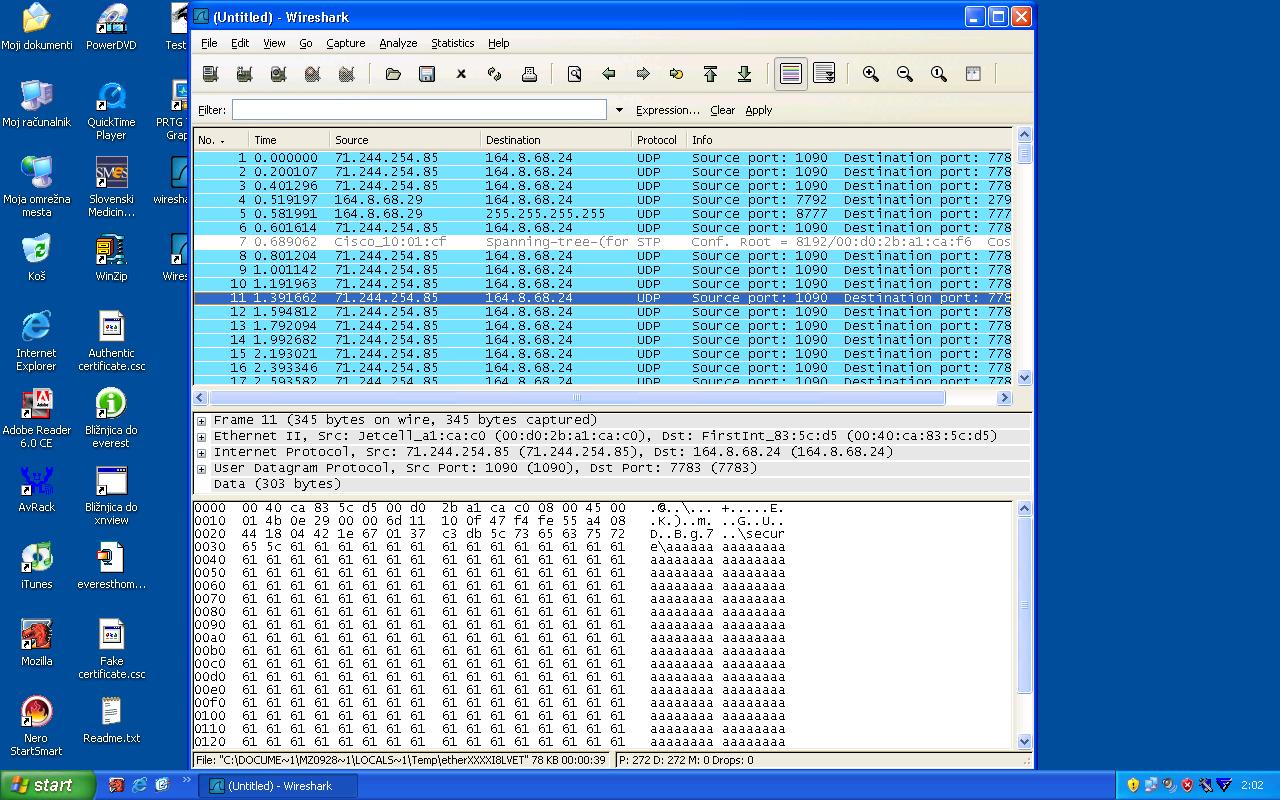Close the capture file X icon

point(461,74)
